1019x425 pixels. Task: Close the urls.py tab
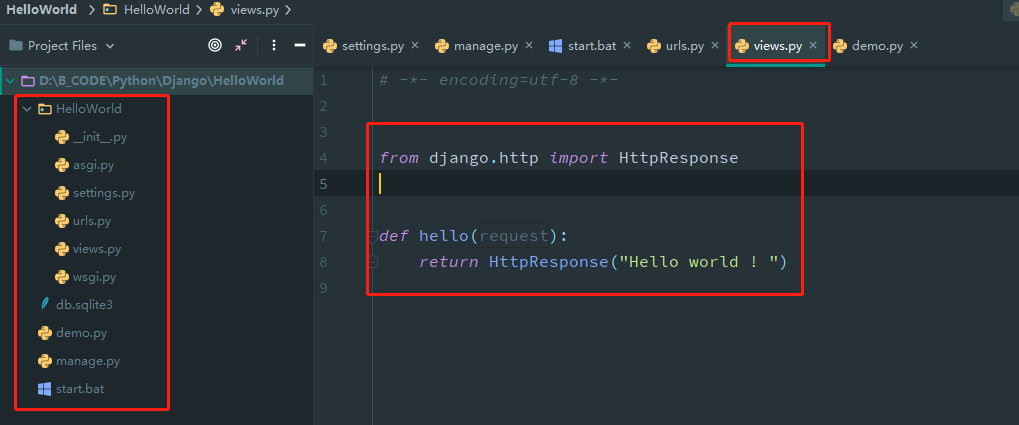point(716,45)
